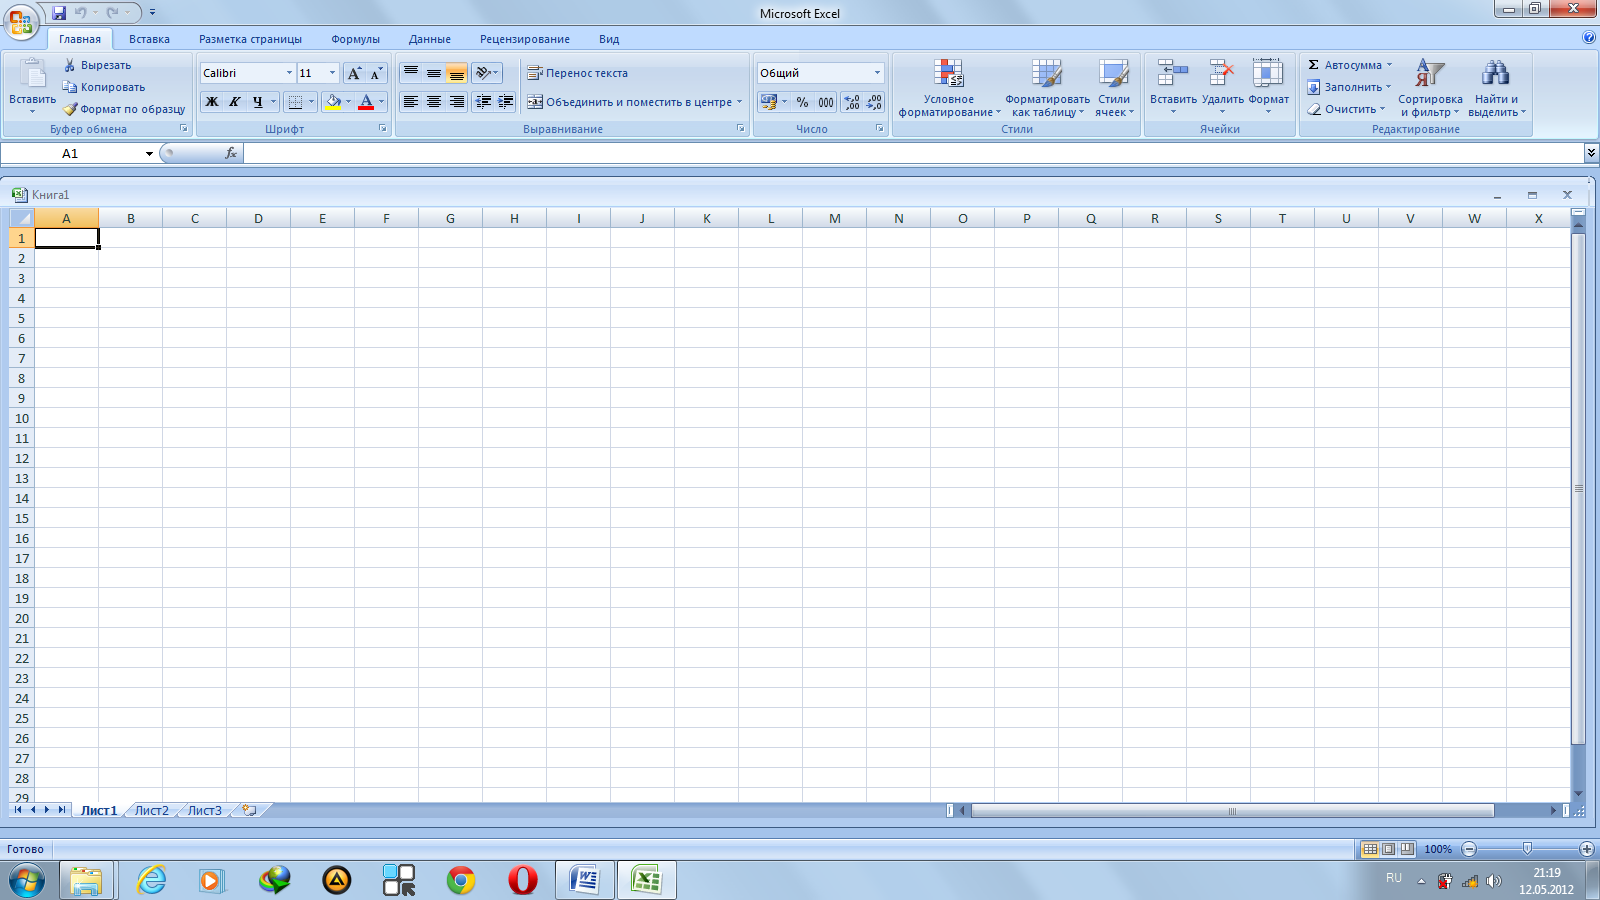Viewport: 1600px width, 900px height.
Task: Open Format as Table (Форматировать как таблицу)
Action: (1047, 88)
